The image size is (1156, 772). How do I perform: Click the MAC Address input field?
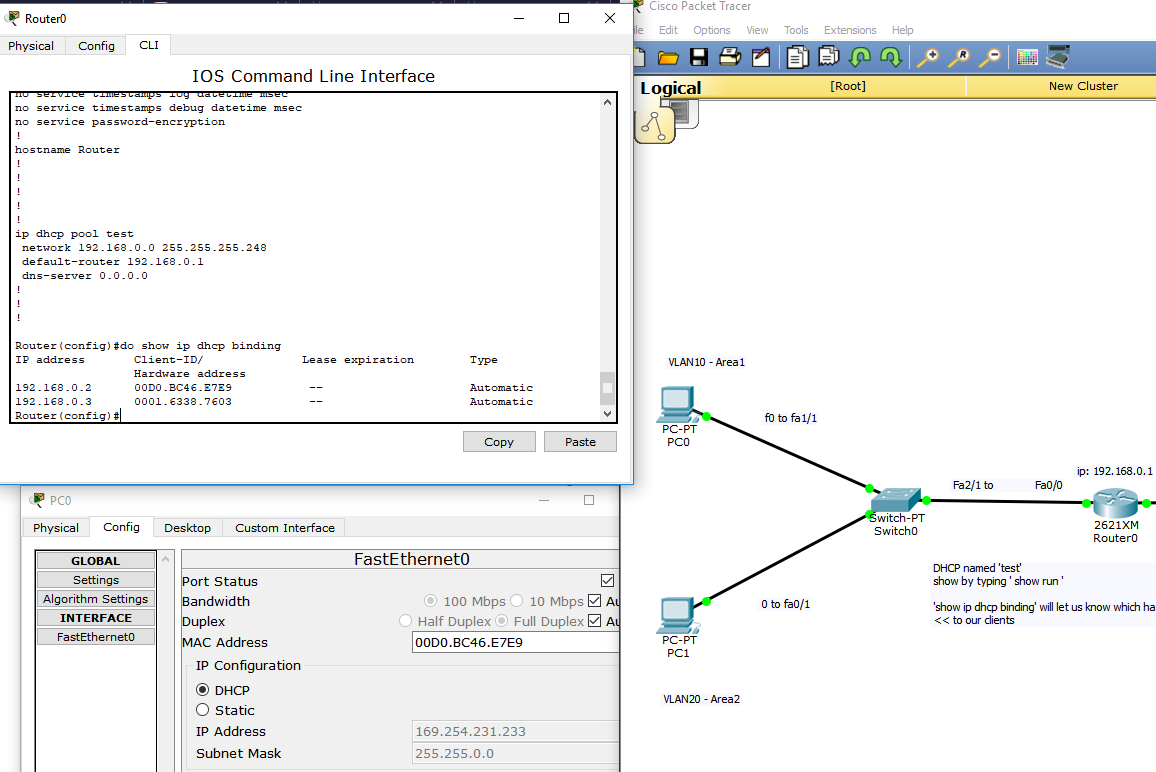pyautogui.click(x=514, y=643)
